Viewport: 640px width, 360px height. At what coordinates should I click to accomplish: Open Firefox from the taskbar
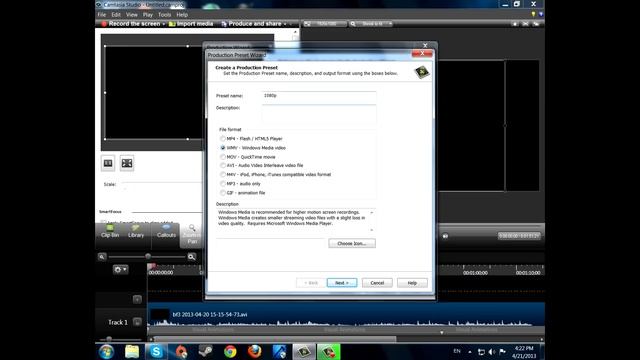(x=255, y=351)
